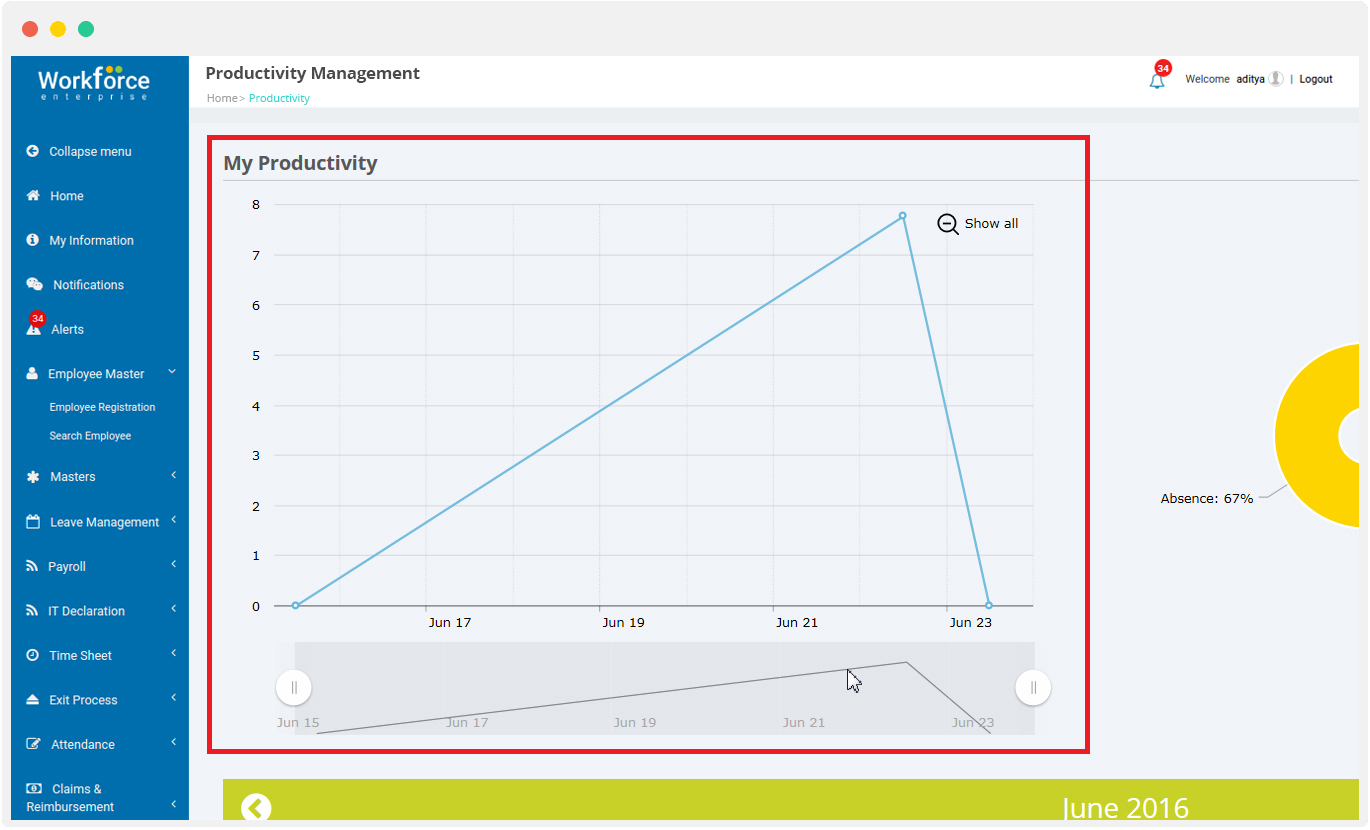1370x830 pixels.
Task: Open the Claims & Reimbursement section
Action: (x=70, y=797)
